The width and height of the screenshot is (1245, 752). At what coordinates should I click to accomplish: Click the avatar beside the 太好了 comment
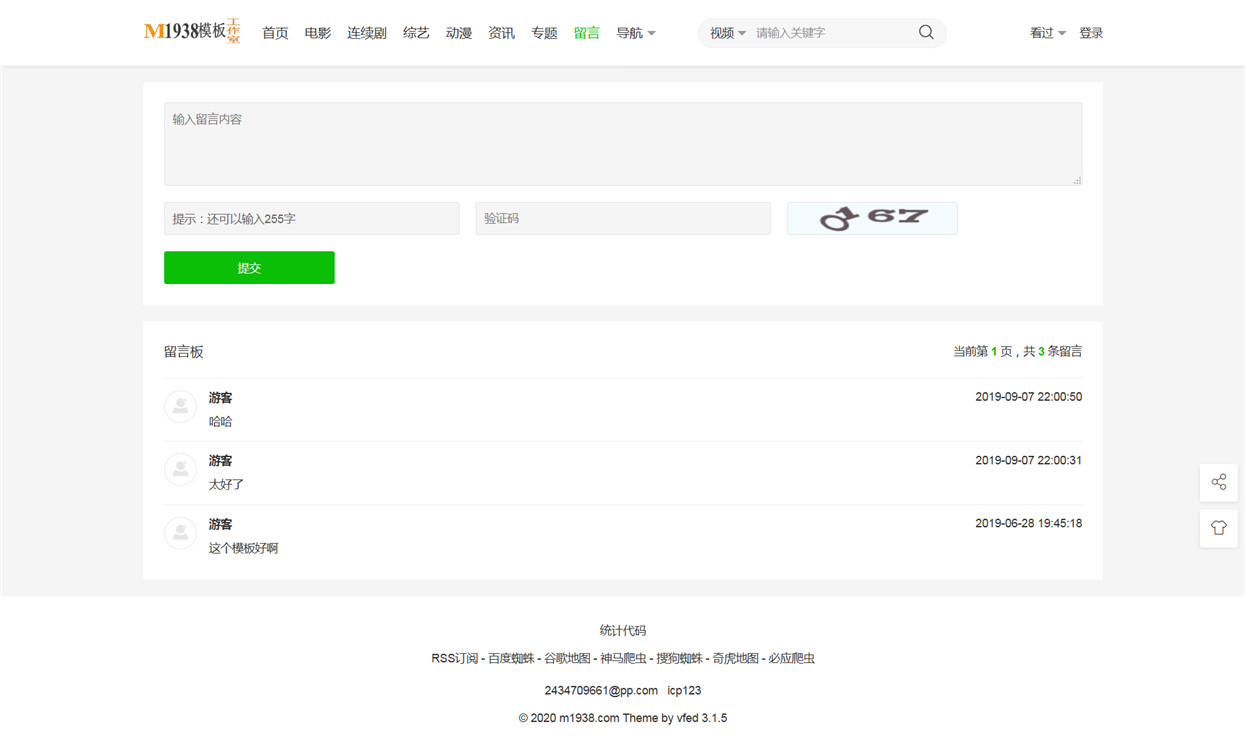pyautogui.click(x=180, y=469)
